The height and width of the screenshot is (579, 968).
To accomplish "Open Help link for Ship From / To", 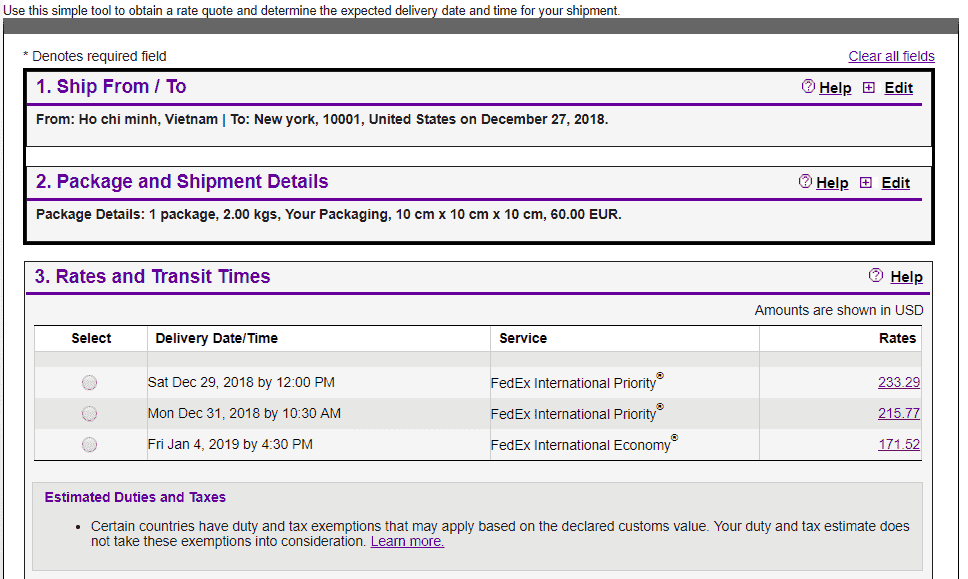I will [x=835, y=88].
